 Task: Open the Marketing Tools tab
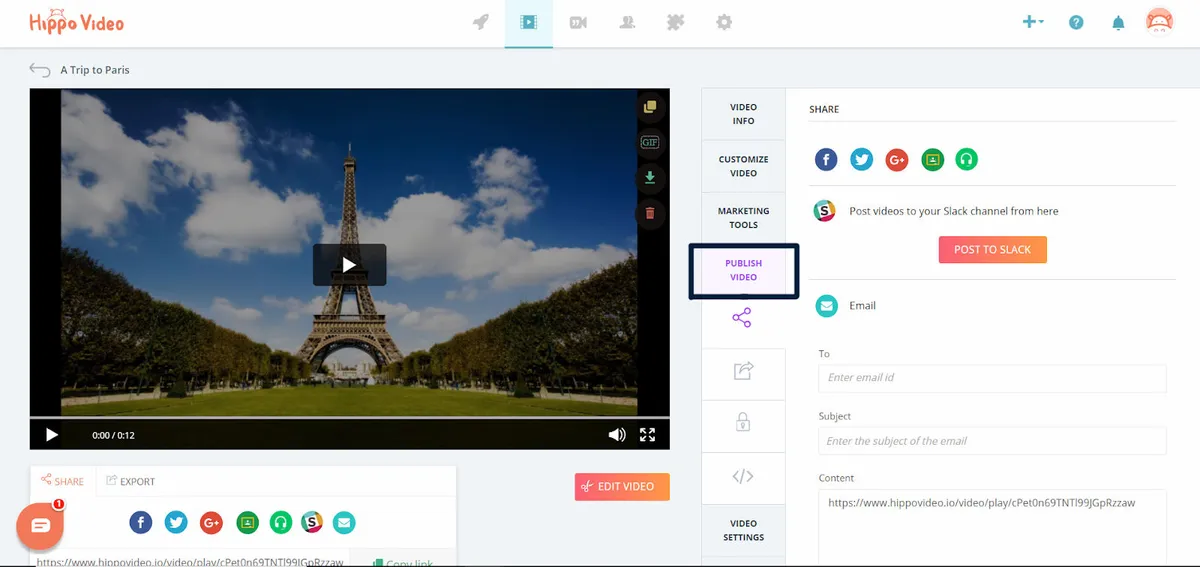[x=743, y=218]
